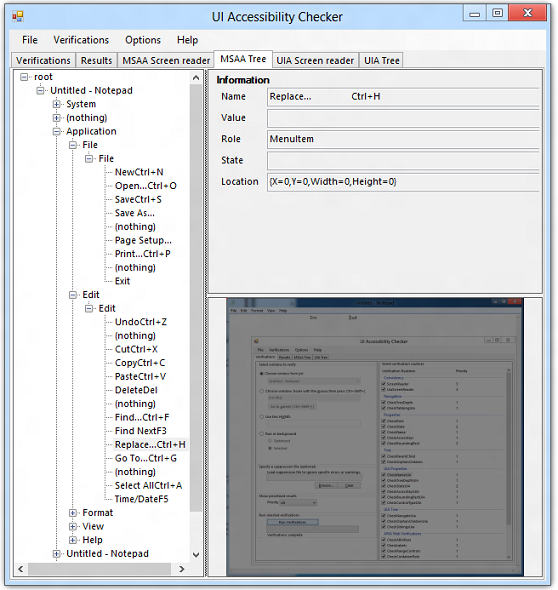Open the Options menu
558x590 pixels.
(x=143, y=40)
